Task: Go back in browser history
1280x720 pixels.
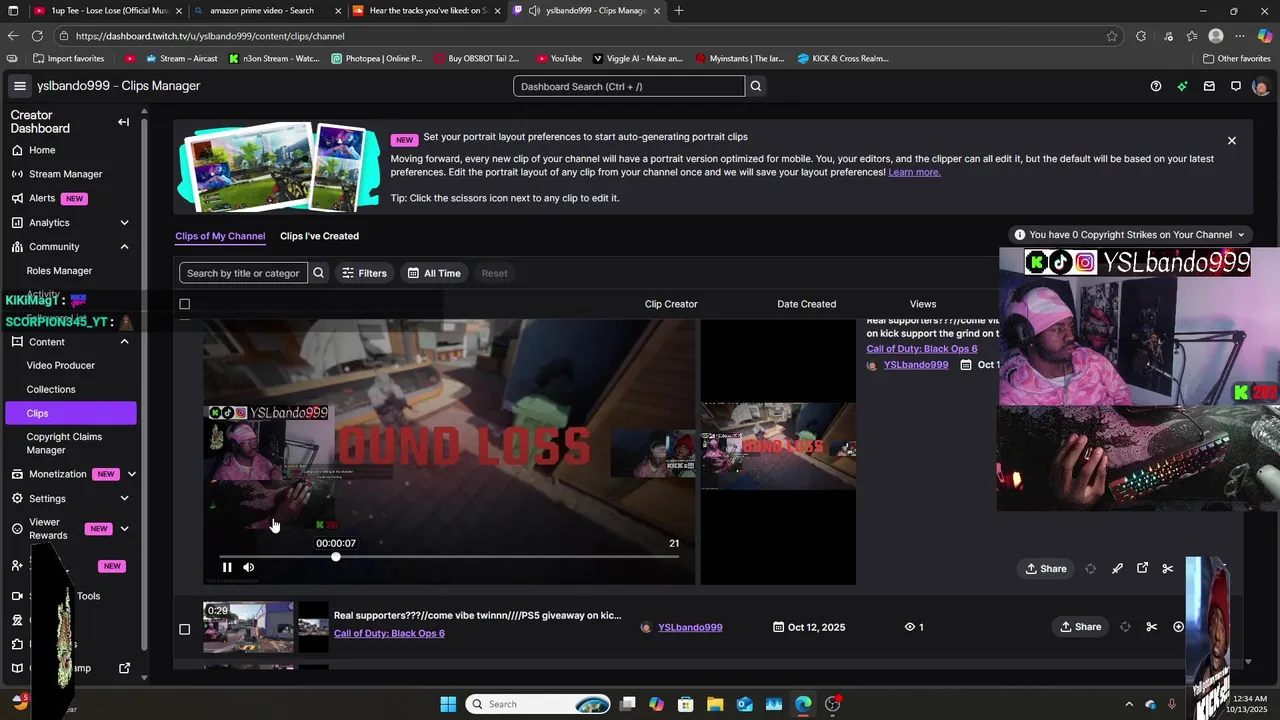Action: tap(12, 36)
